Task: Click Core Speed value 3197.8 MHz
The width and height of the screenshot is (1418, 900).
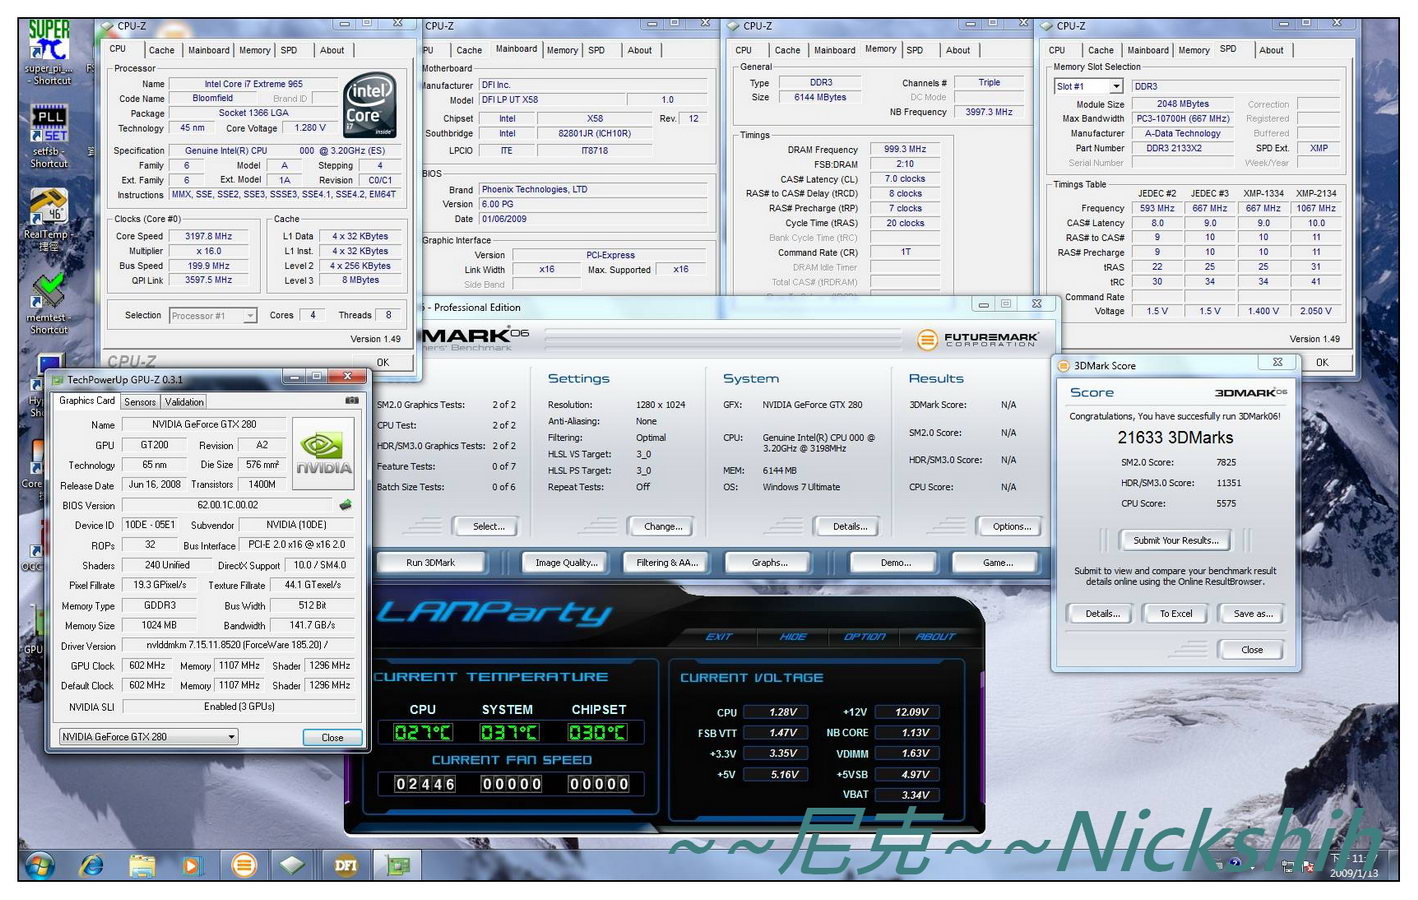Action: [208, 237]
